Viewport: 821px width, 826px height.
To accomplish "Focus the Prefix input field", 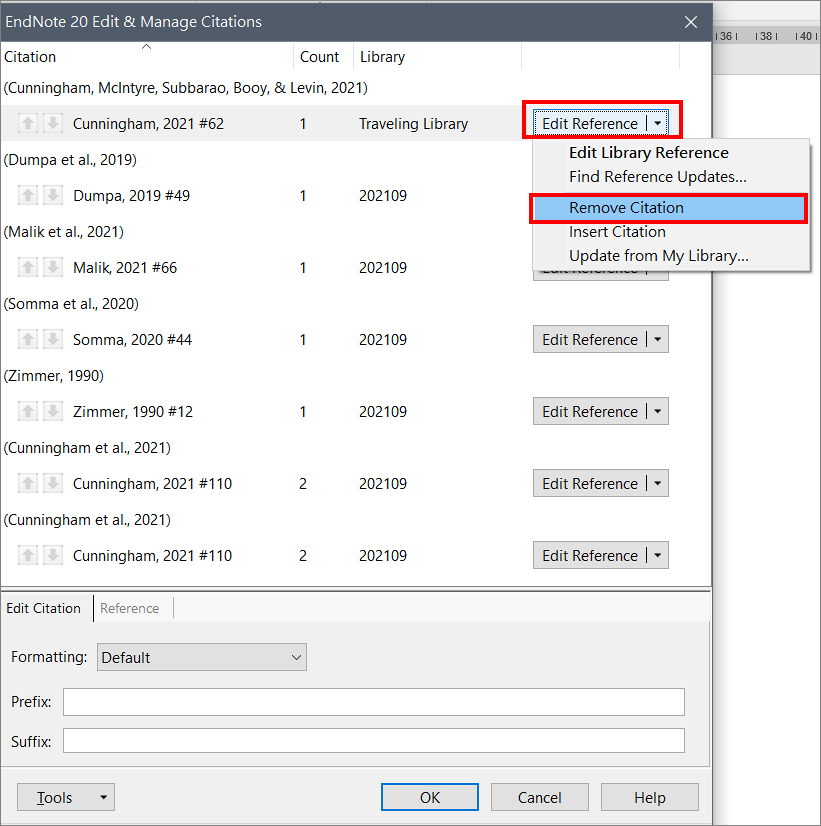I will (x=374, y=702).
